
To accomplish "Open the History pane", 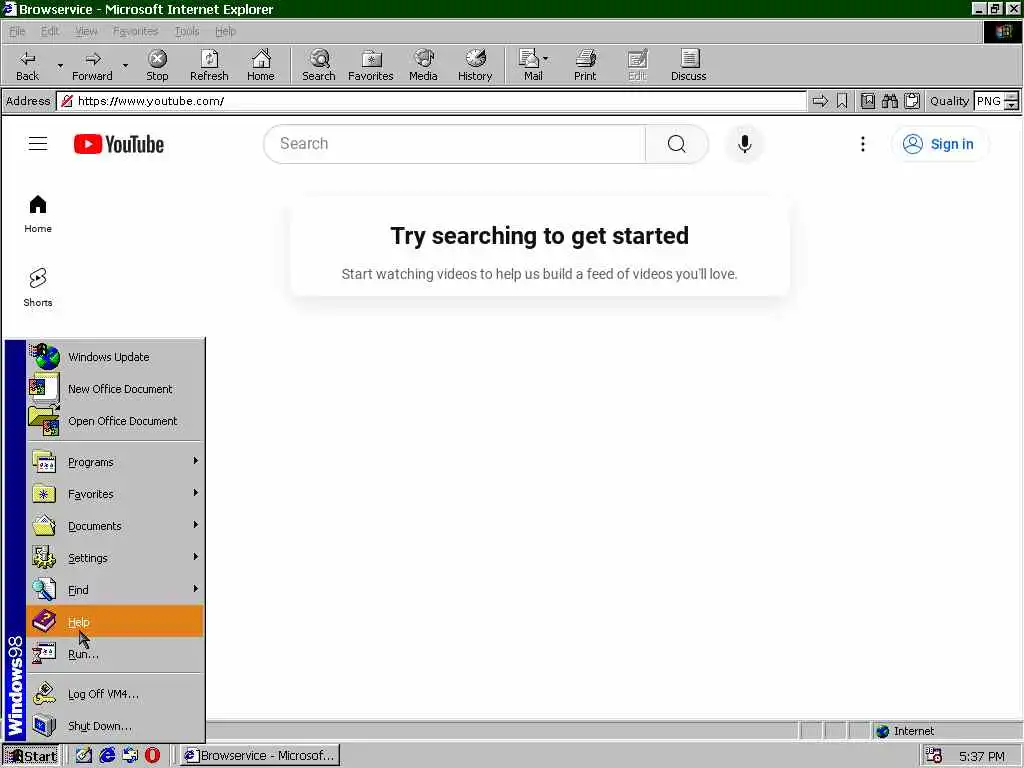I will coord(475,65).
